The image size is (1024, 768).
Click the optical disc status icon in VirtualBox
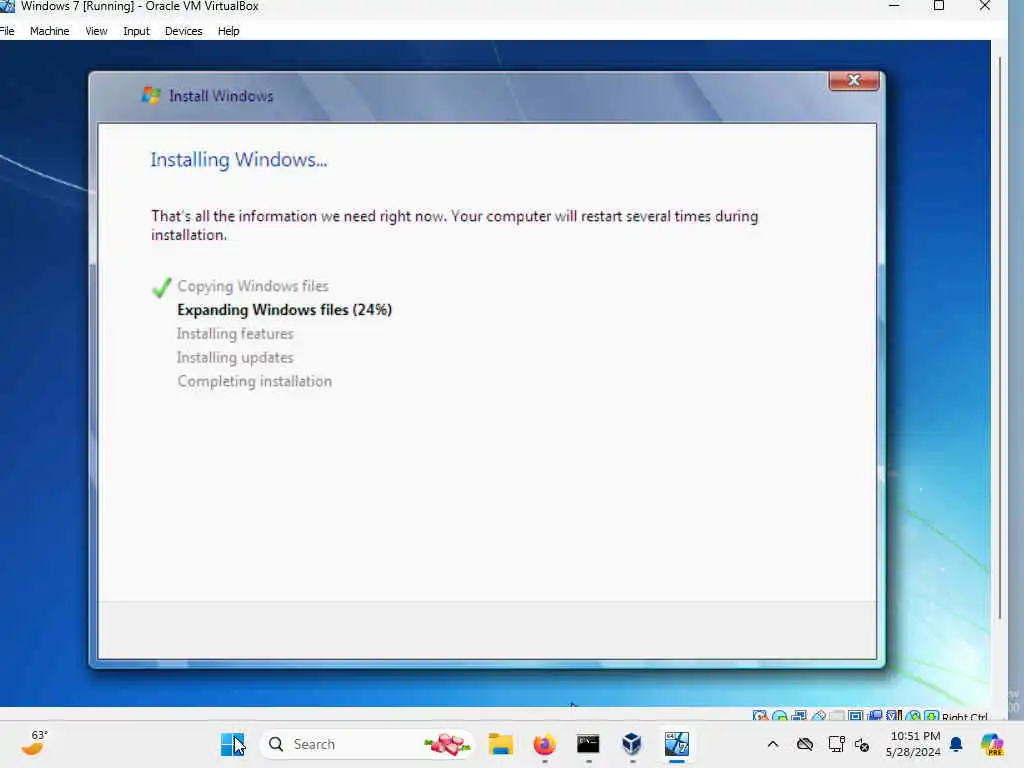click(779, 716)
